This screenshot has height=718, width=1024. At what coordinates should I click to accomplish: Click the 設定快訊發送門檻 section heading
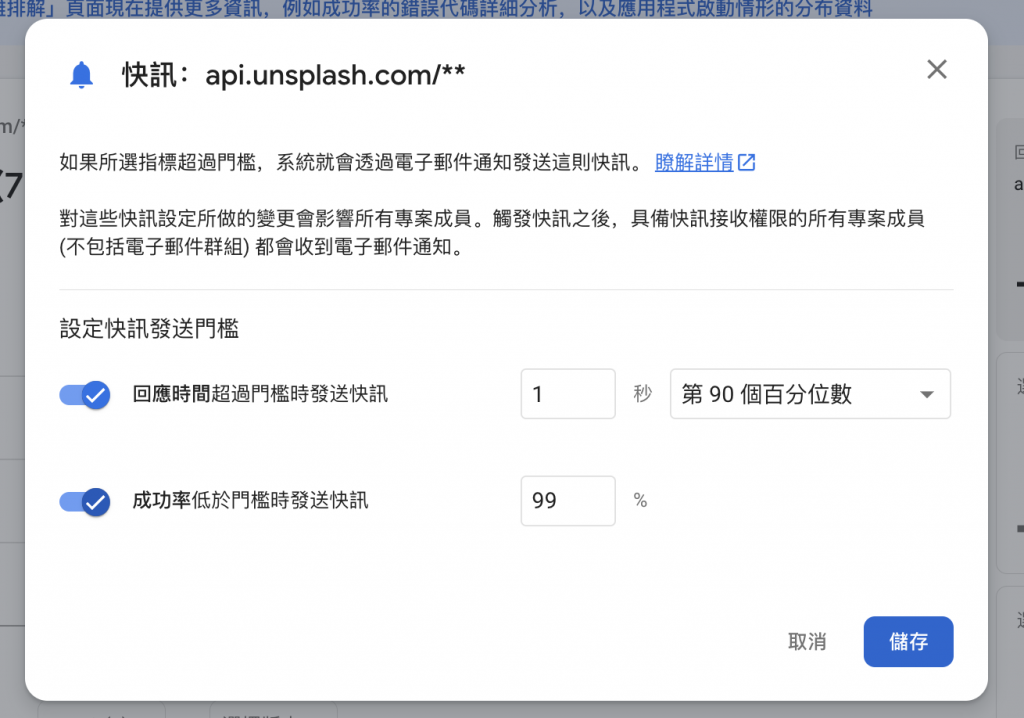point(149,328)
